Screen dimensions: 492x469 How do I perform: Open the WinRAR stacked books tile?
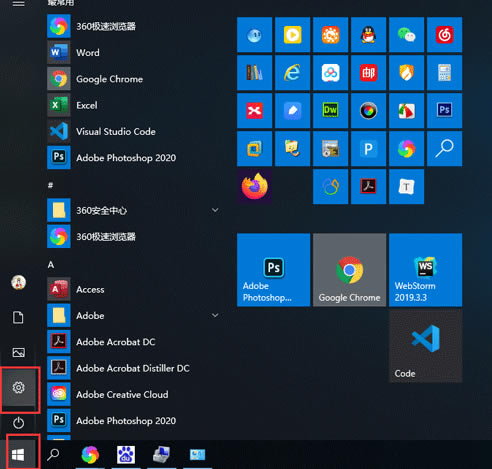254,73
